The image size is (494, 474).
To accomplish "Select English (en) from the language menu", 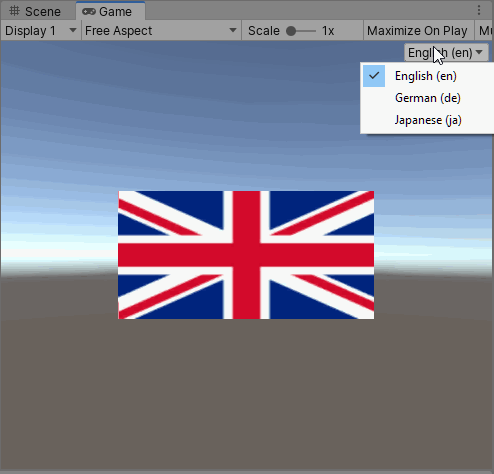I will [x=427, y=76].
